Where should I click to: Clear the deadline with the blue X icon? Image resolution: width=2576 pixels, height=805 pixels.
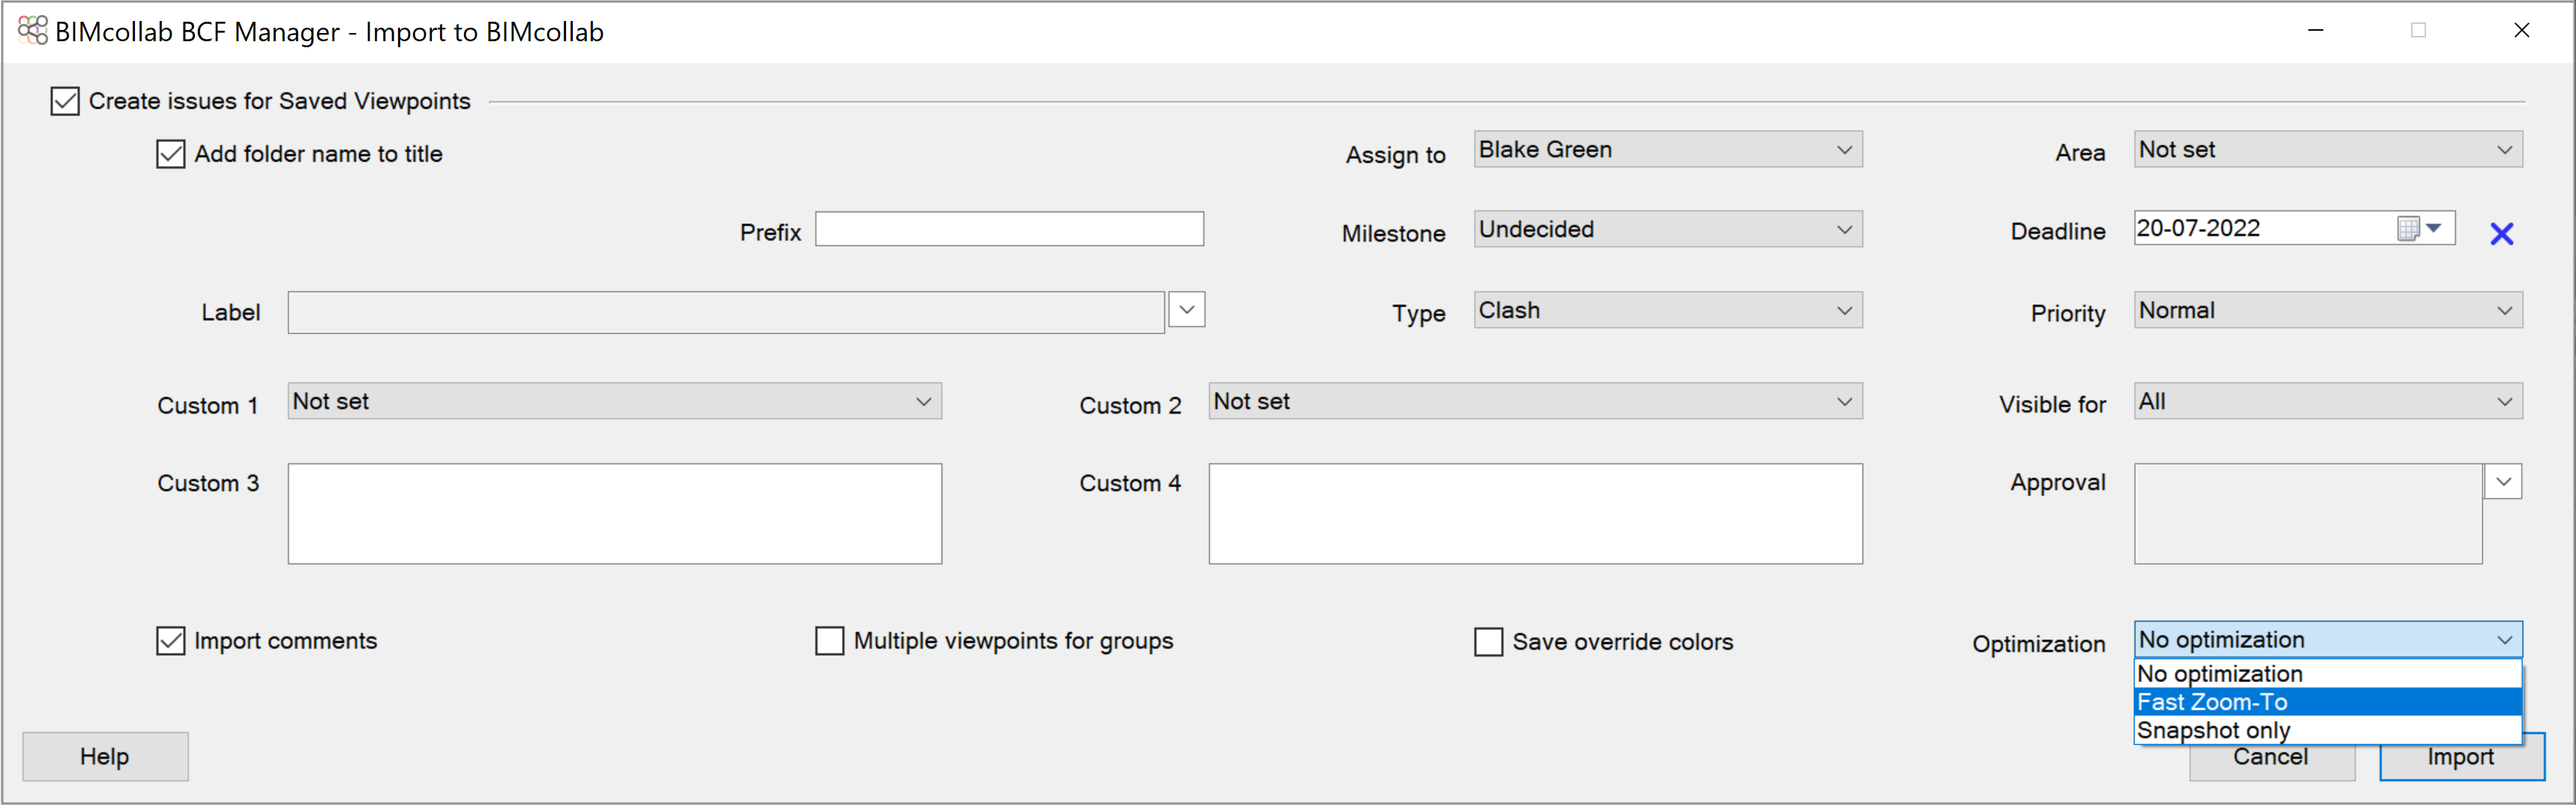2501,233
